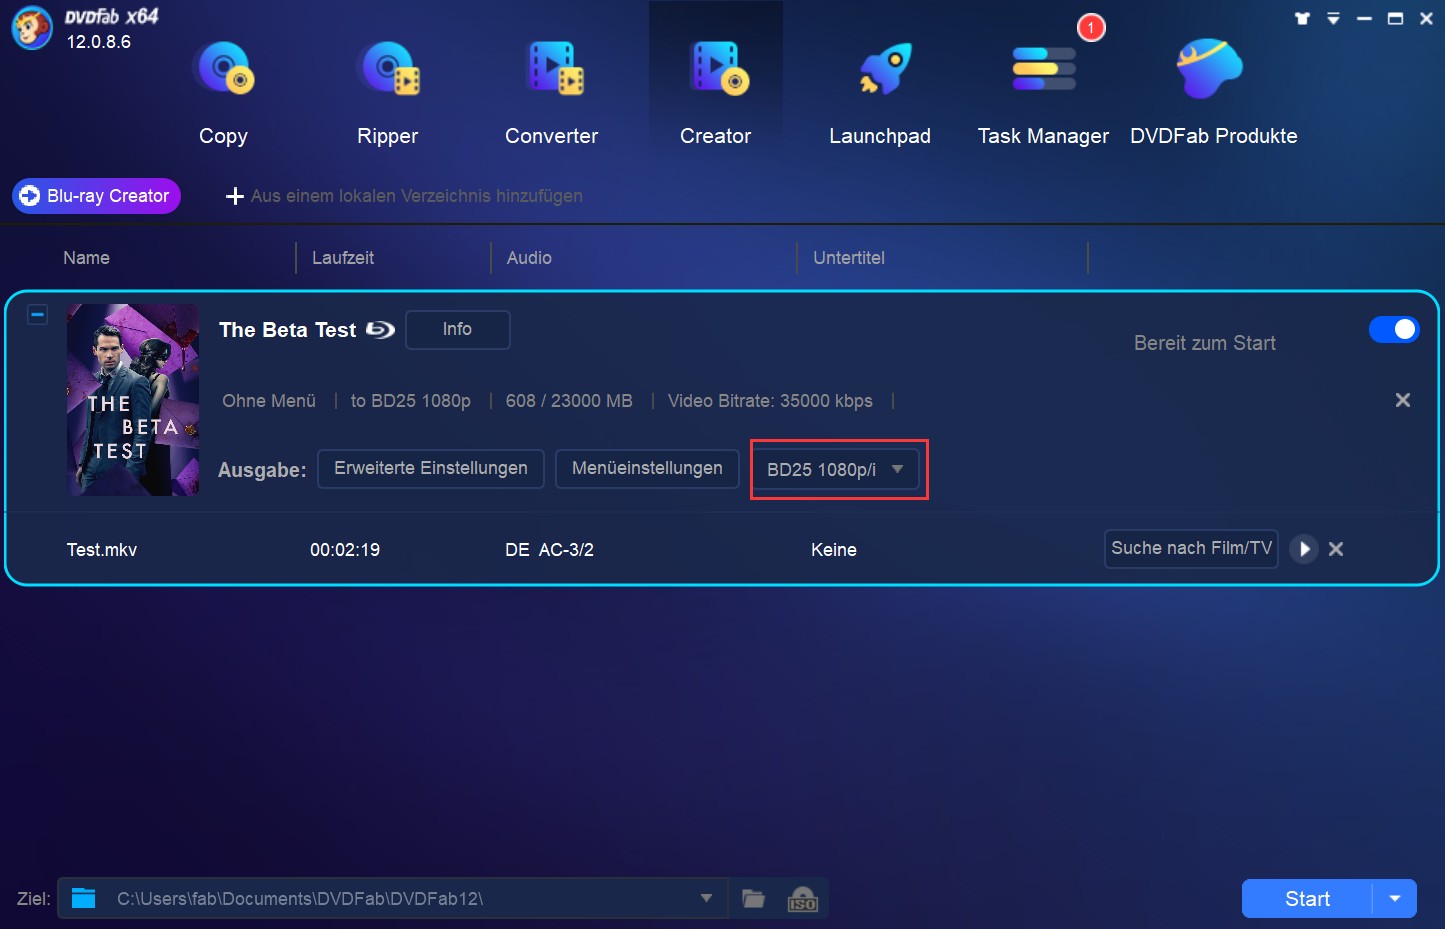
Task: Click the Keine subtitle entry
Action: (x=834, y=550)
